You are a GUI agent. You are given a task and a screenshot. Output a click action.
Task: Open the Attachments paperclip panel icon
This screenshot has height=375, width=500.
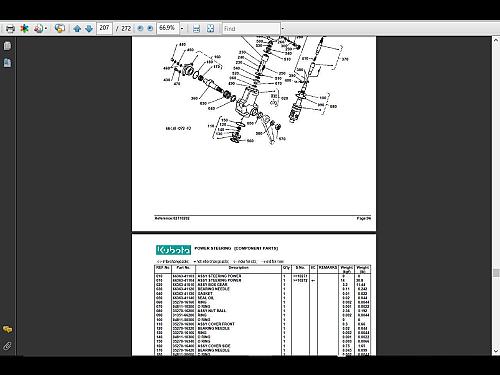pos(7,346)
